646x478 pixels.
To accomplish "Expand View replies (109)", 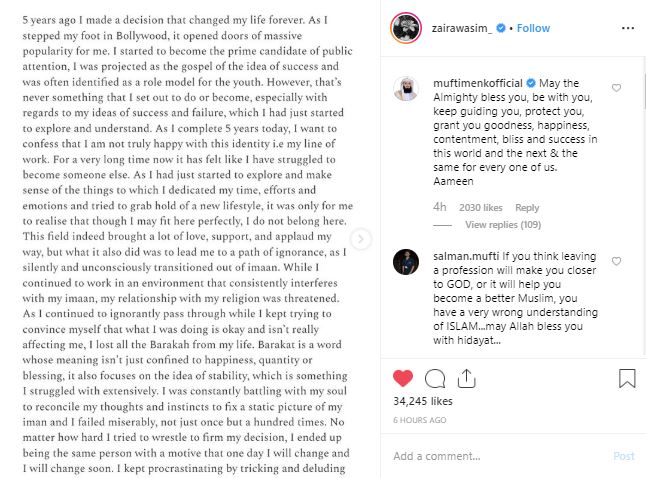I will (502, 225).
